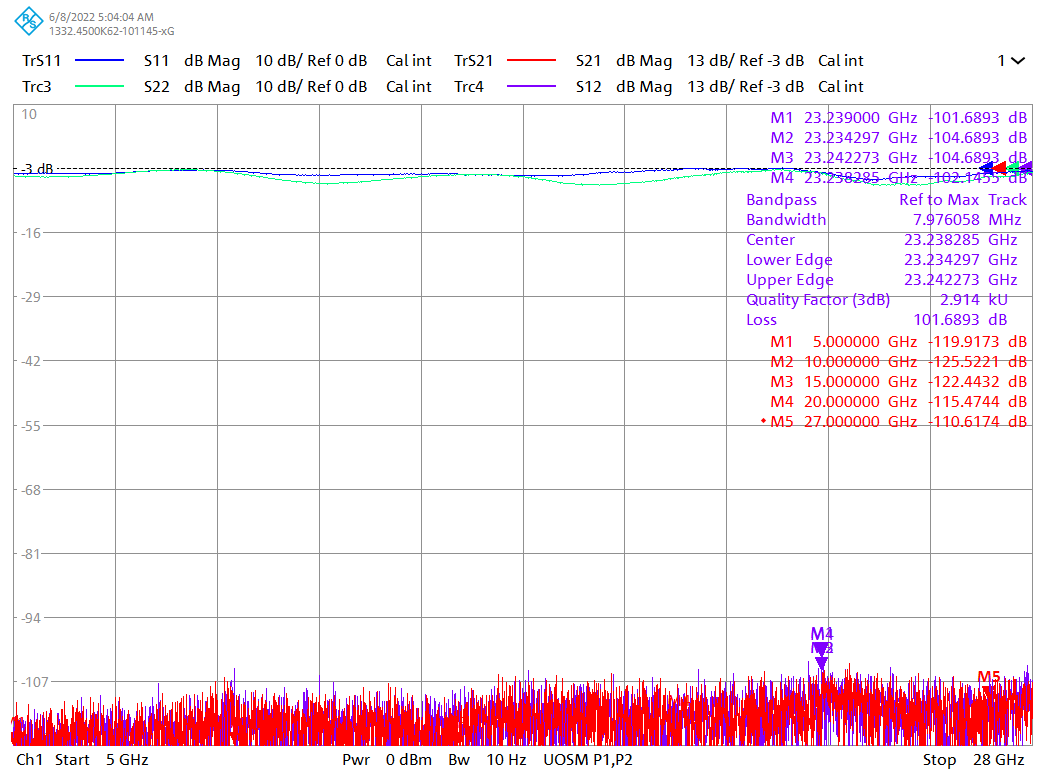This screenshot has height=775, width=1053.
Task: Click 'Ref to Max' bandpass label
Action: tap(939, 199)
